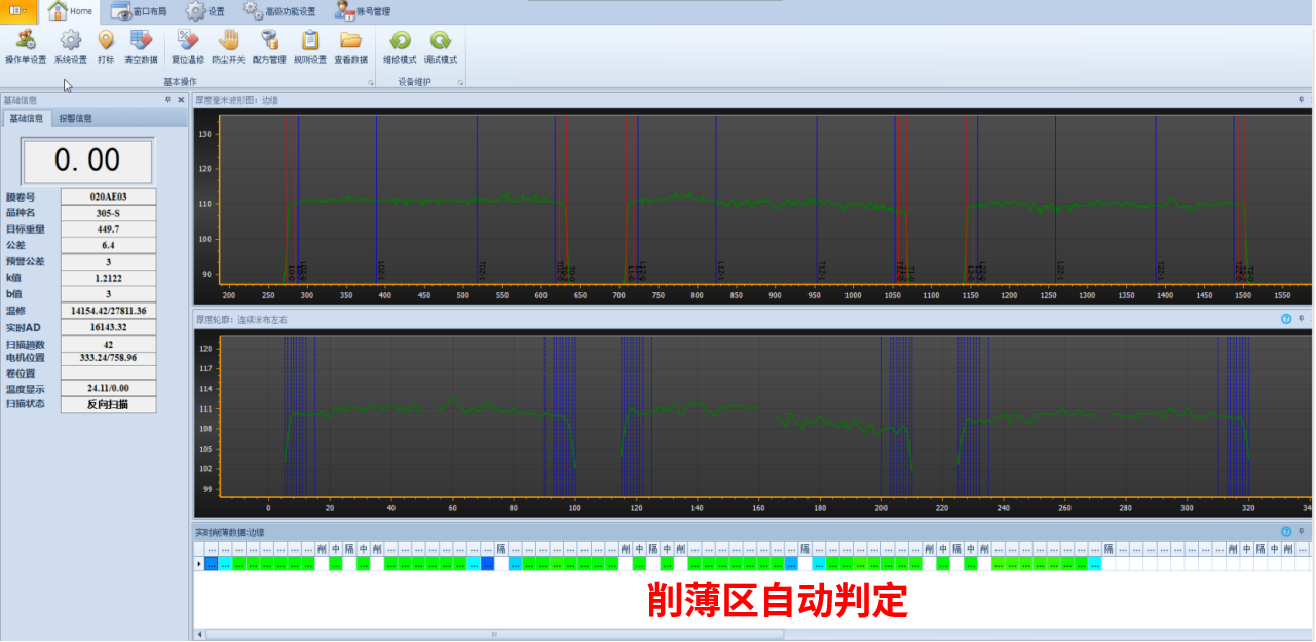Open 配方管理 recipe management
Viewport: 1316px width, 642px height.
pos(269,47)
